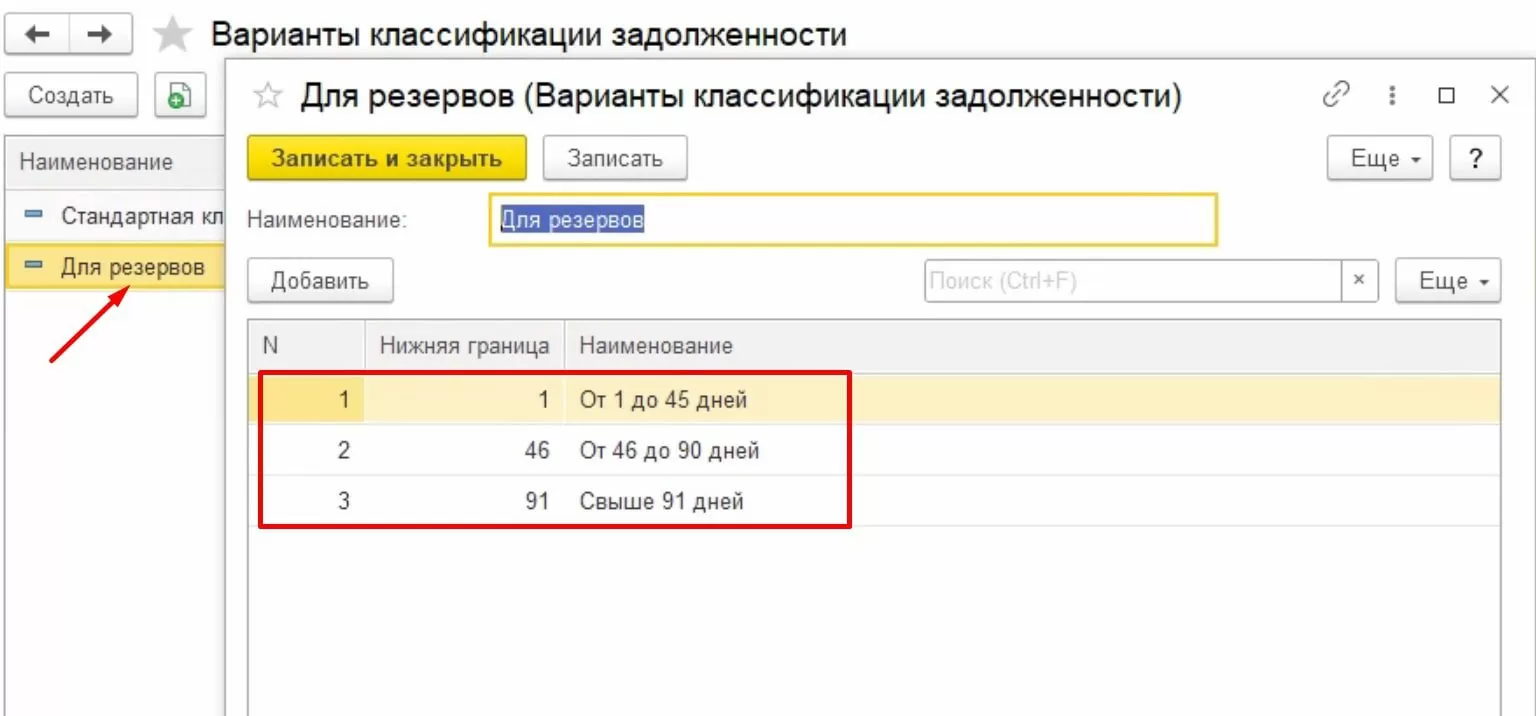Go back with the left arrow button

[37, 35]
